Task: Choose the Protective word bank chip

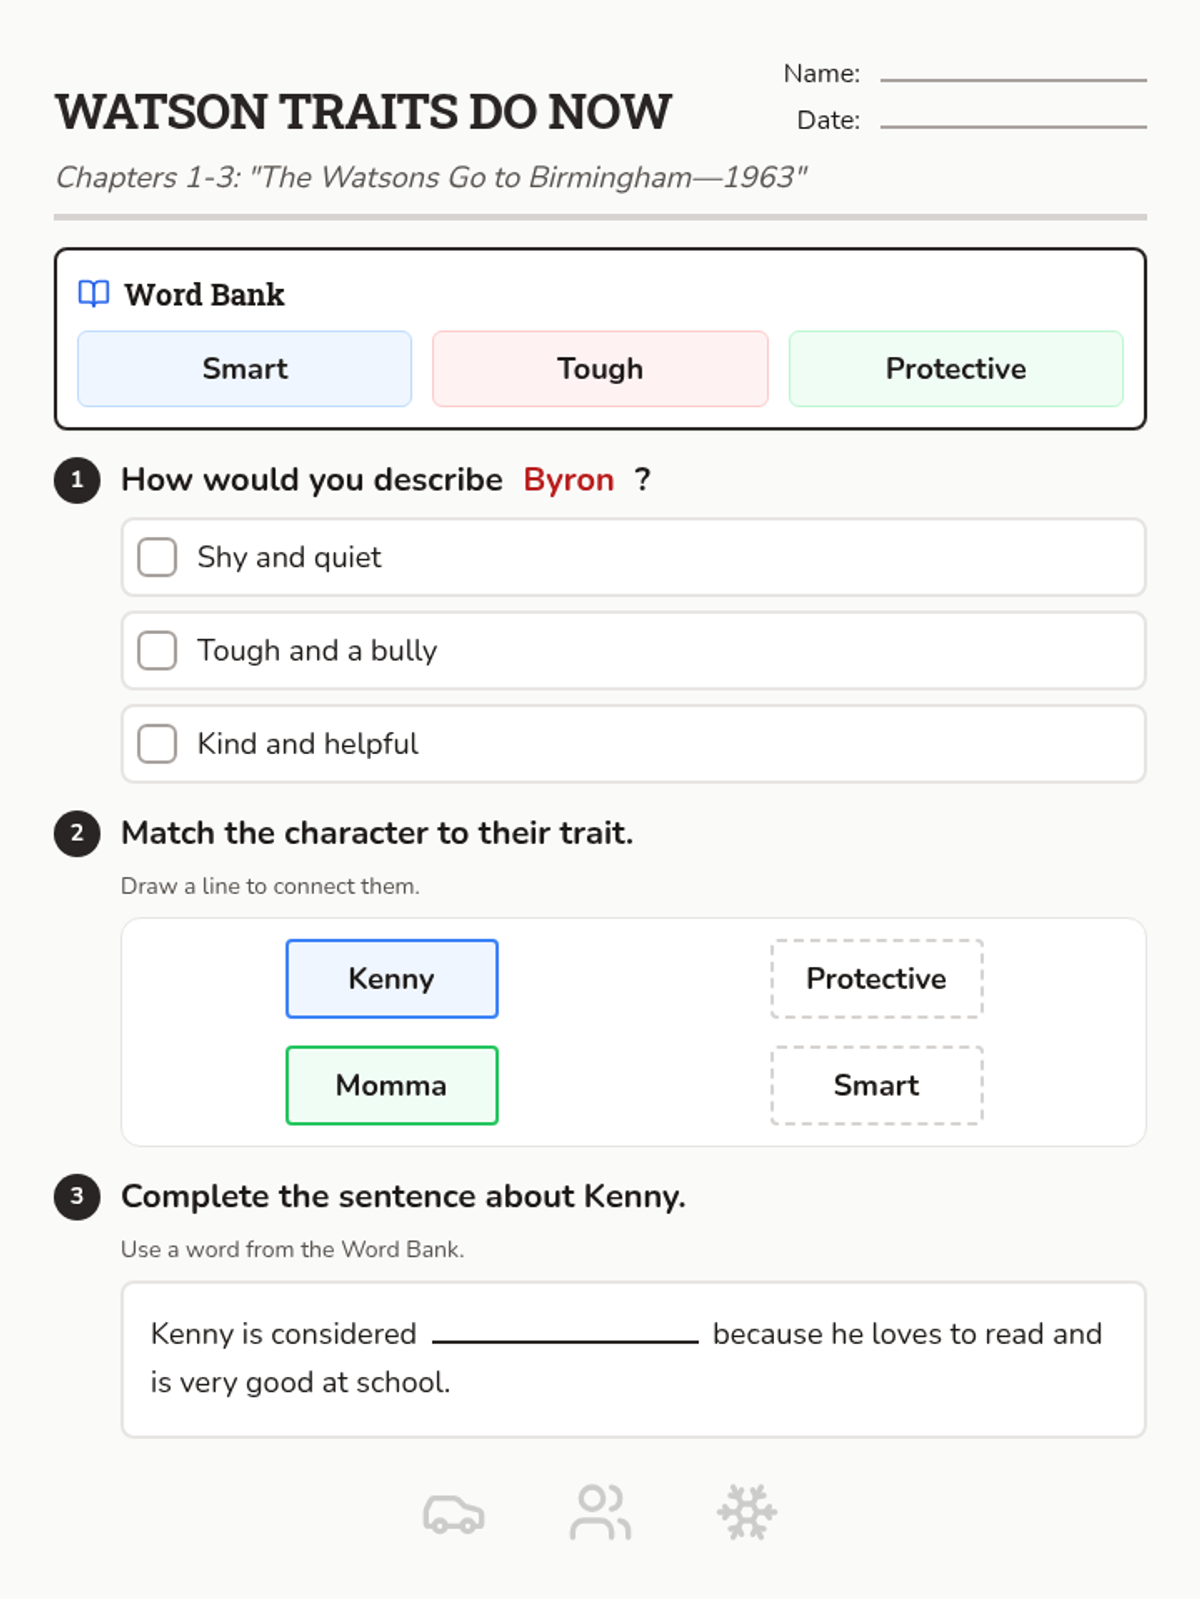Action: (x=955, y=369)
